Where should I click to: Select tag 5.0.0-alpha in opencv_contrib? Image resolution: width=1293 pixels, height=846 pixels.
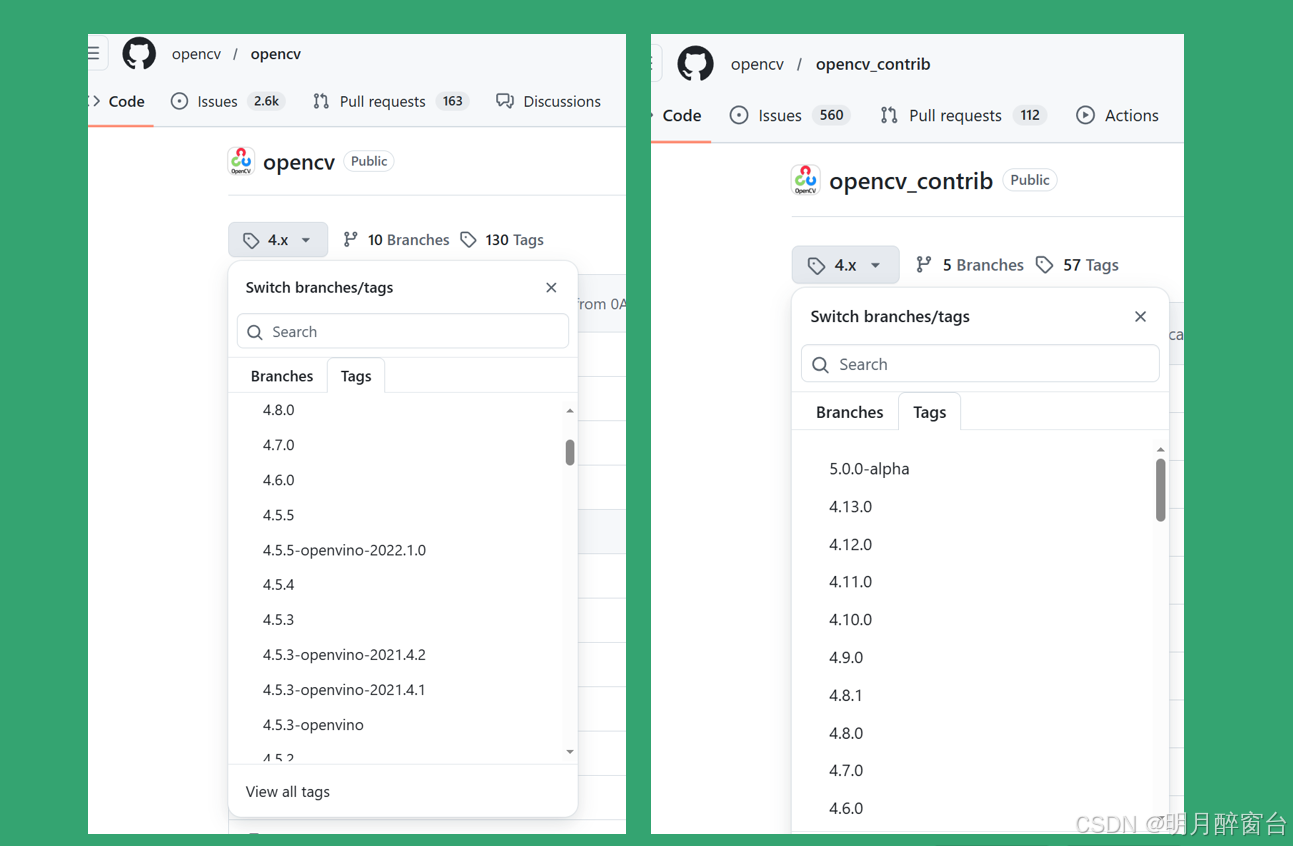(869, 469)
